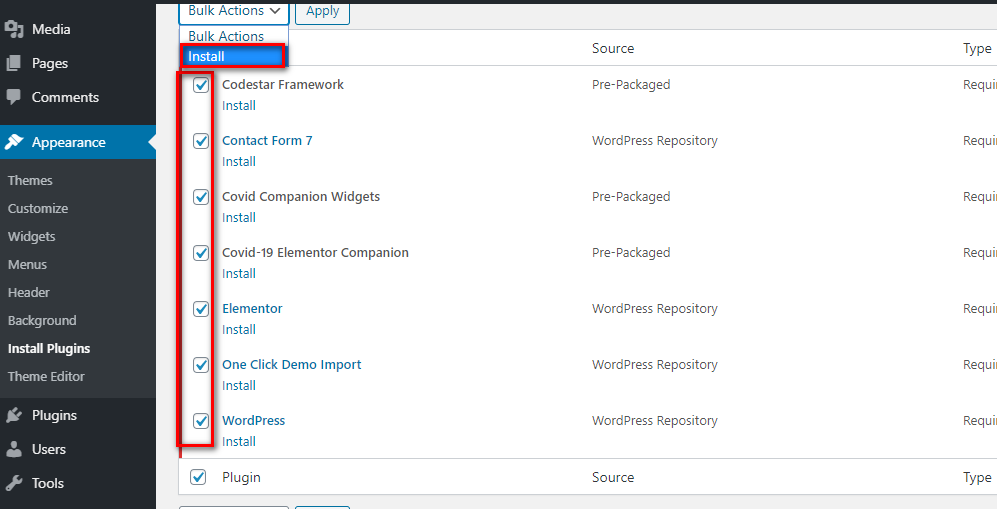Open Menus submenu item
The width and height of the screenshot is (997, 509).
point(27,264)
